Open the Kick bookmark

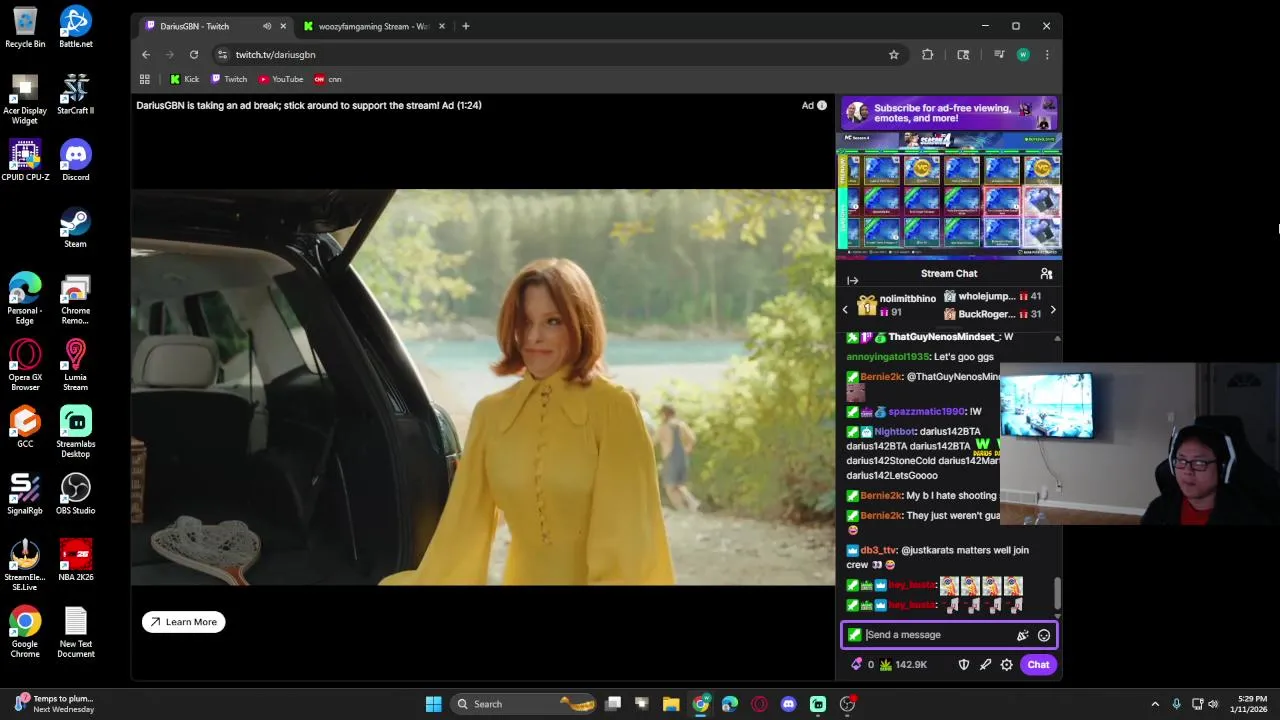tap(184, 79)
